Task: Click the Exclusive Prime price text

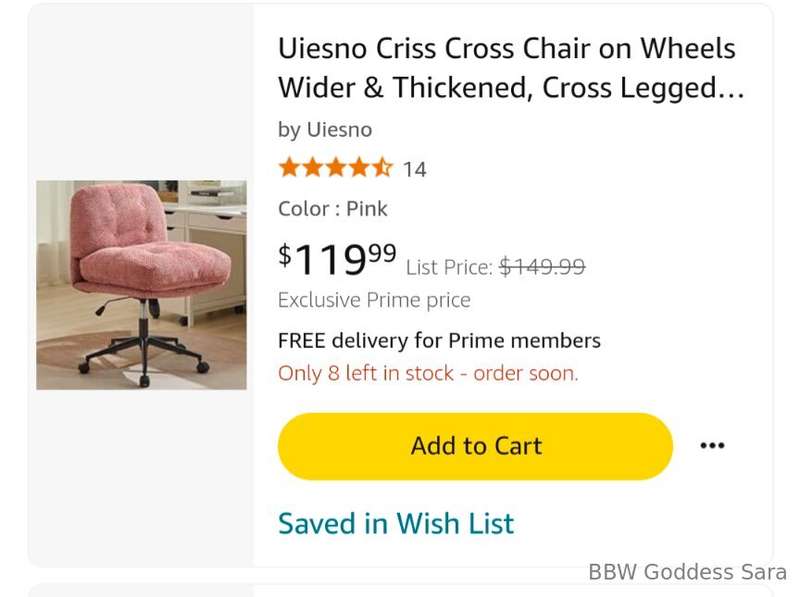Action: coord(374,300)
